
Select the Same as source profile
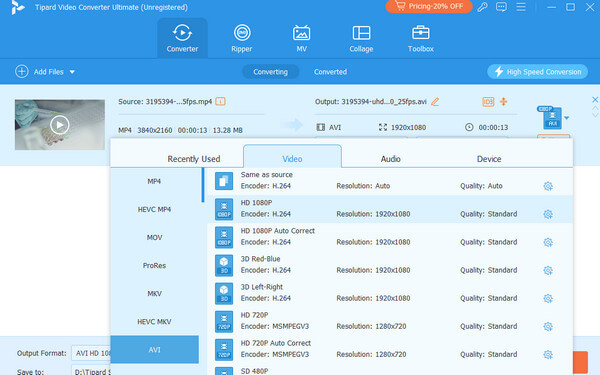(390, 181)
